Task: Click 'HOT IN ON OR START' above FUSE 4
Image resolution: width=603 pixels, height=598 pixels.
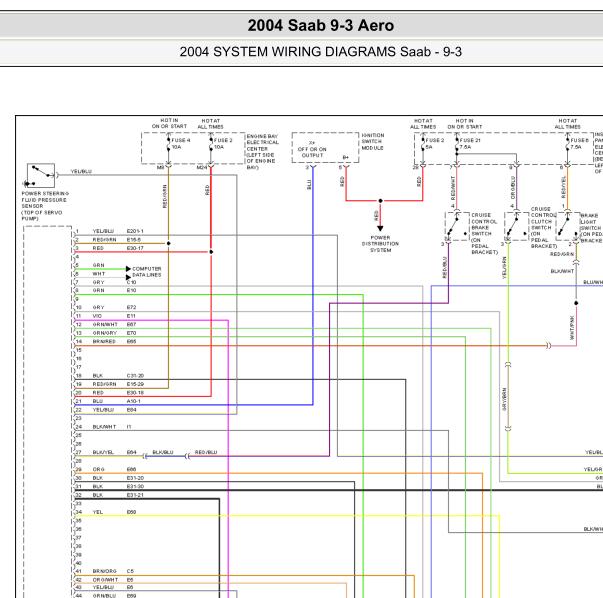Action: pyautogui.click(x=169, y=123)
